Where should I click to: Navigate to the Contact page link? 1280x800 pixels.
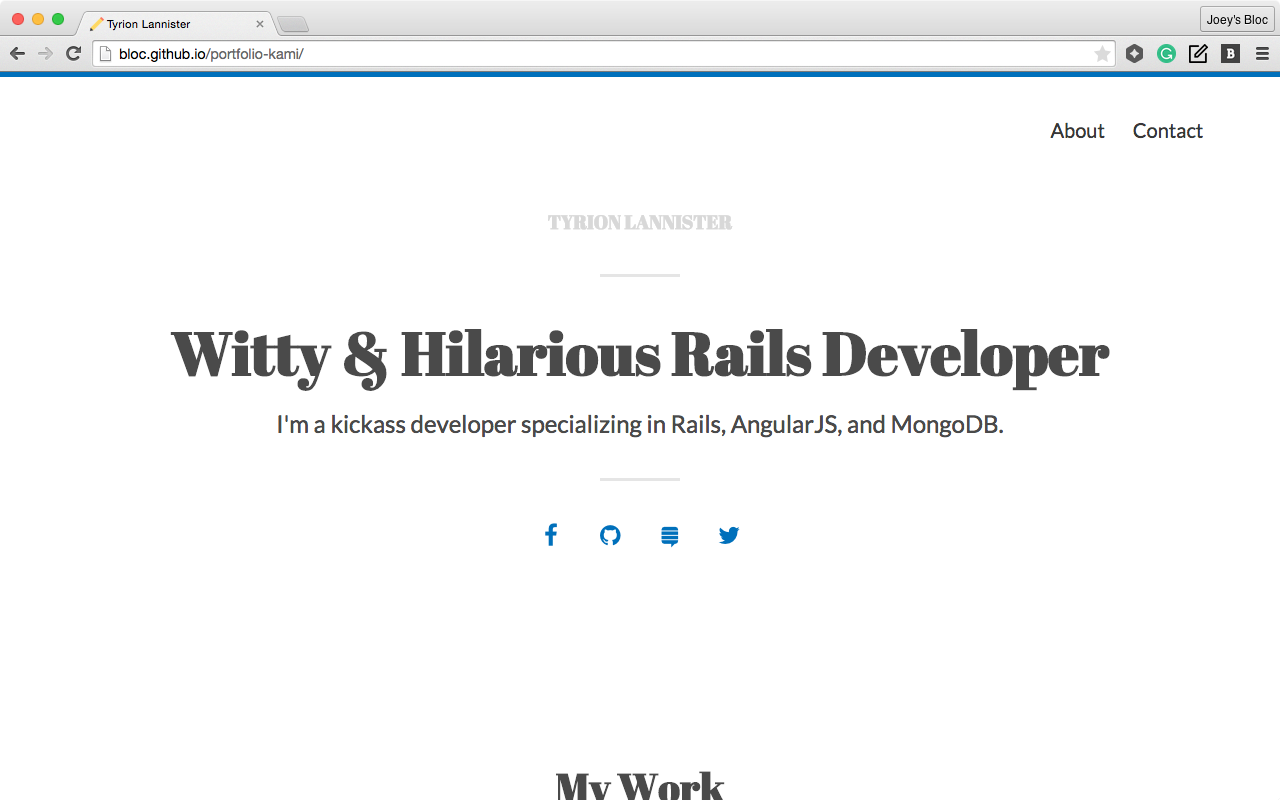pos(1167,131)
